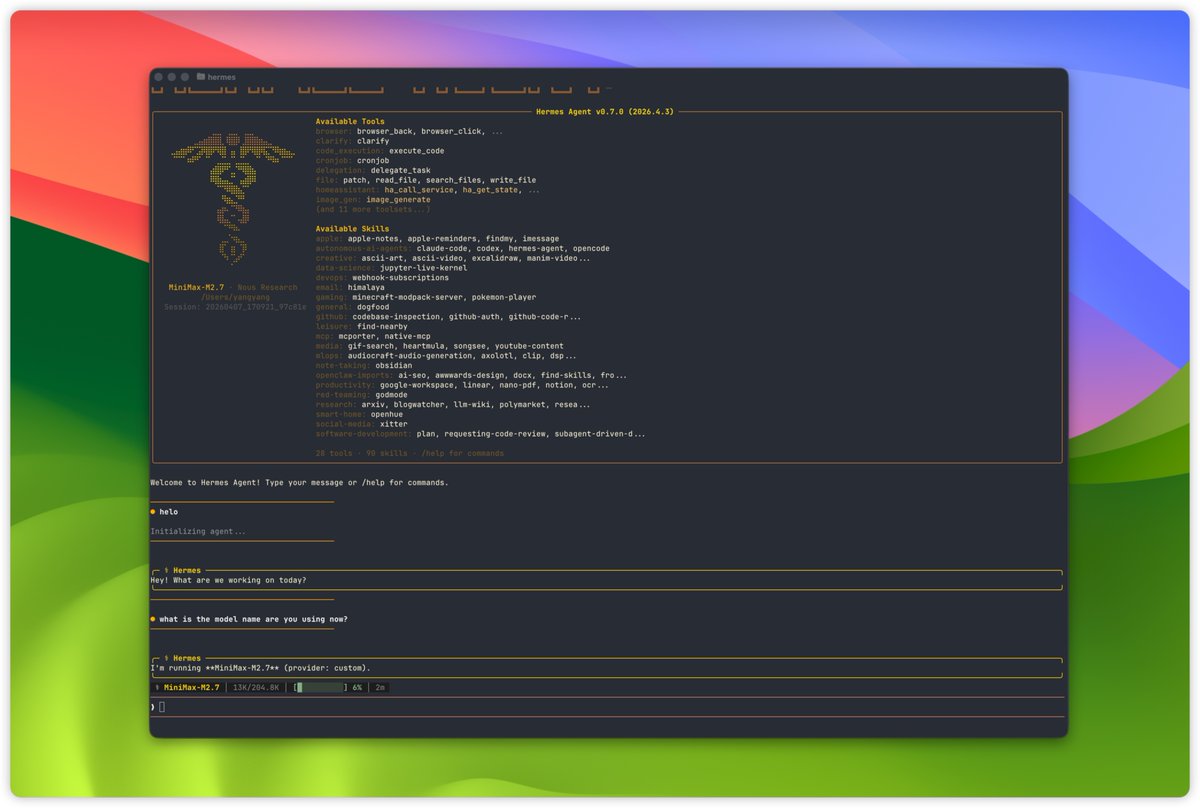Select the "image_gen: image_generate" row
The height and width of the screenshot is (808, 1200).
pos(373,200)
